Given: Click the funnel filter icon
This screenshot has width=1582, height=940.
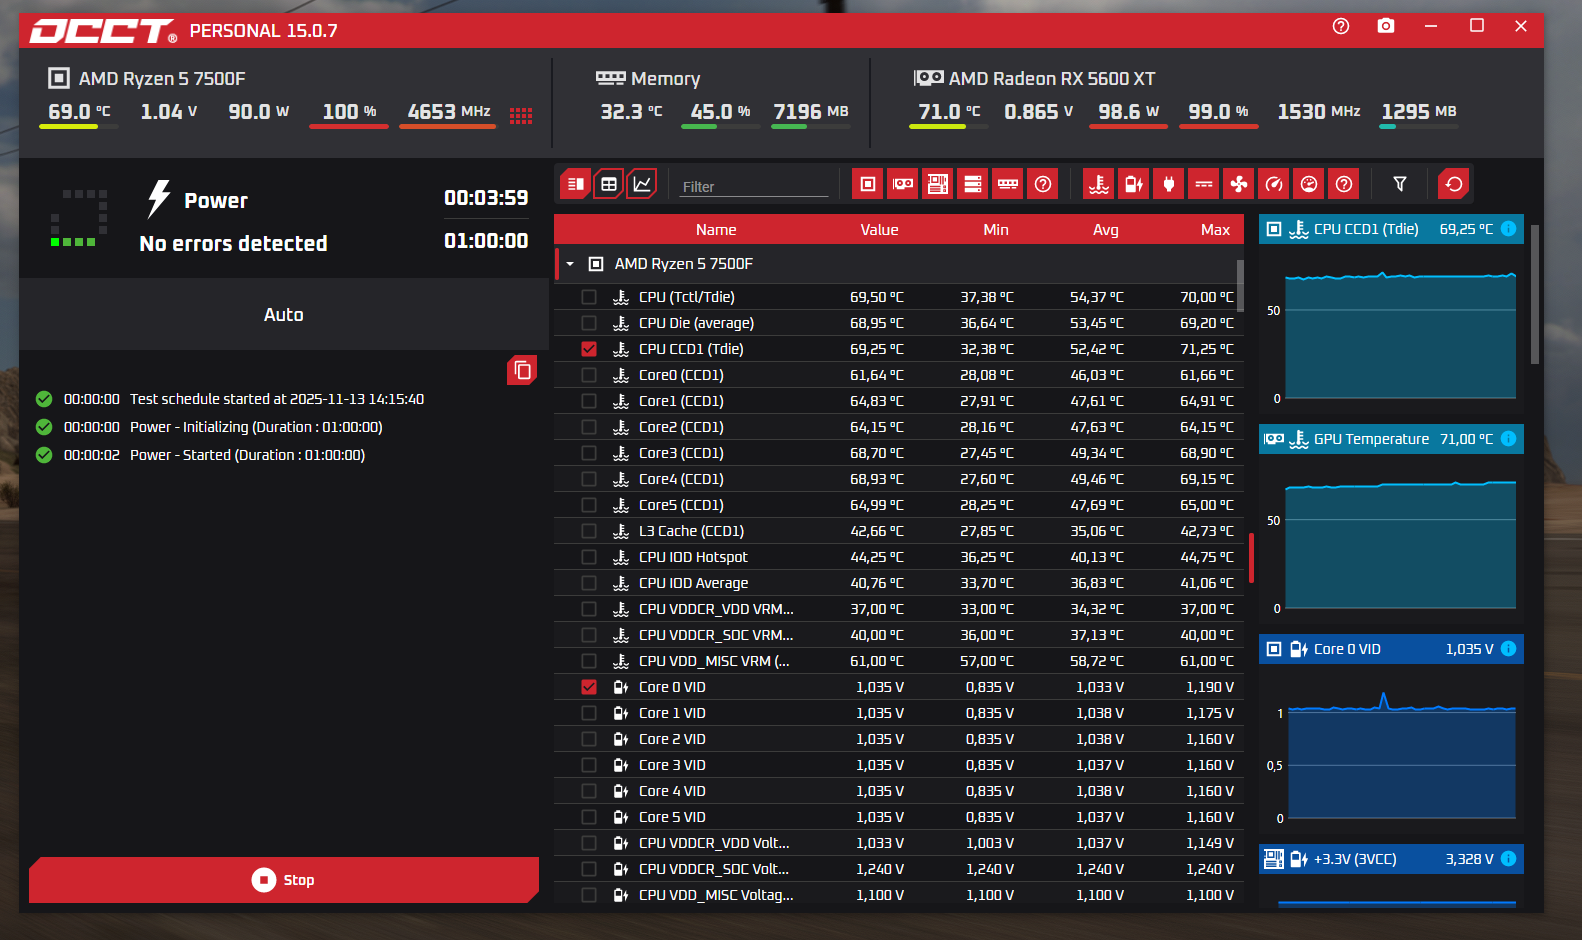Looking at the screenshot, I should (1400, 184).
